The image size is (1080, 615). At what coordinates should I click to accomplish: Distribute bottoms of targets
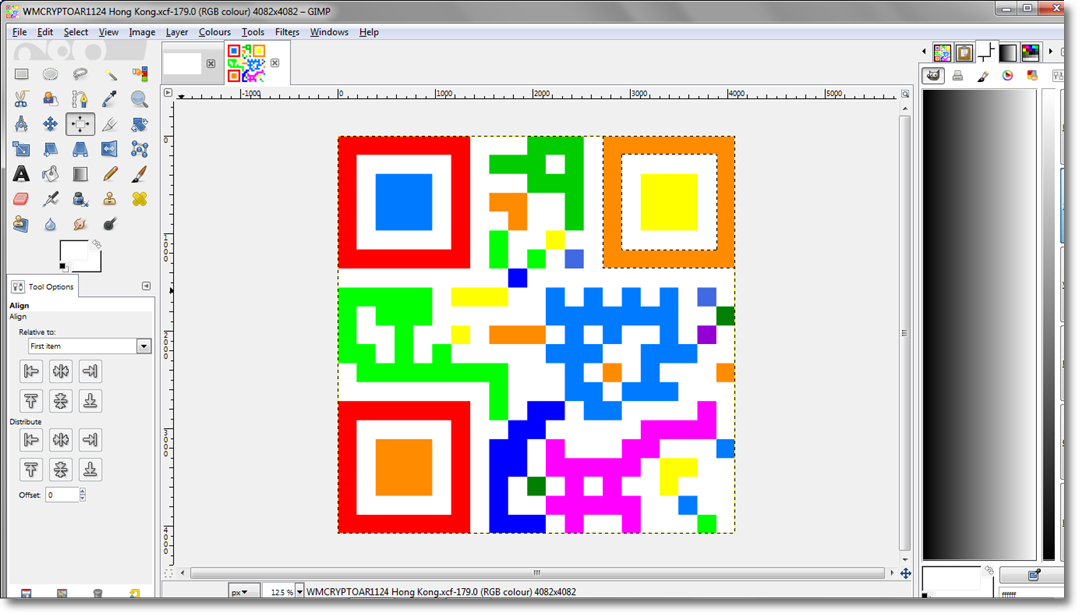click(x=90, y=469)
